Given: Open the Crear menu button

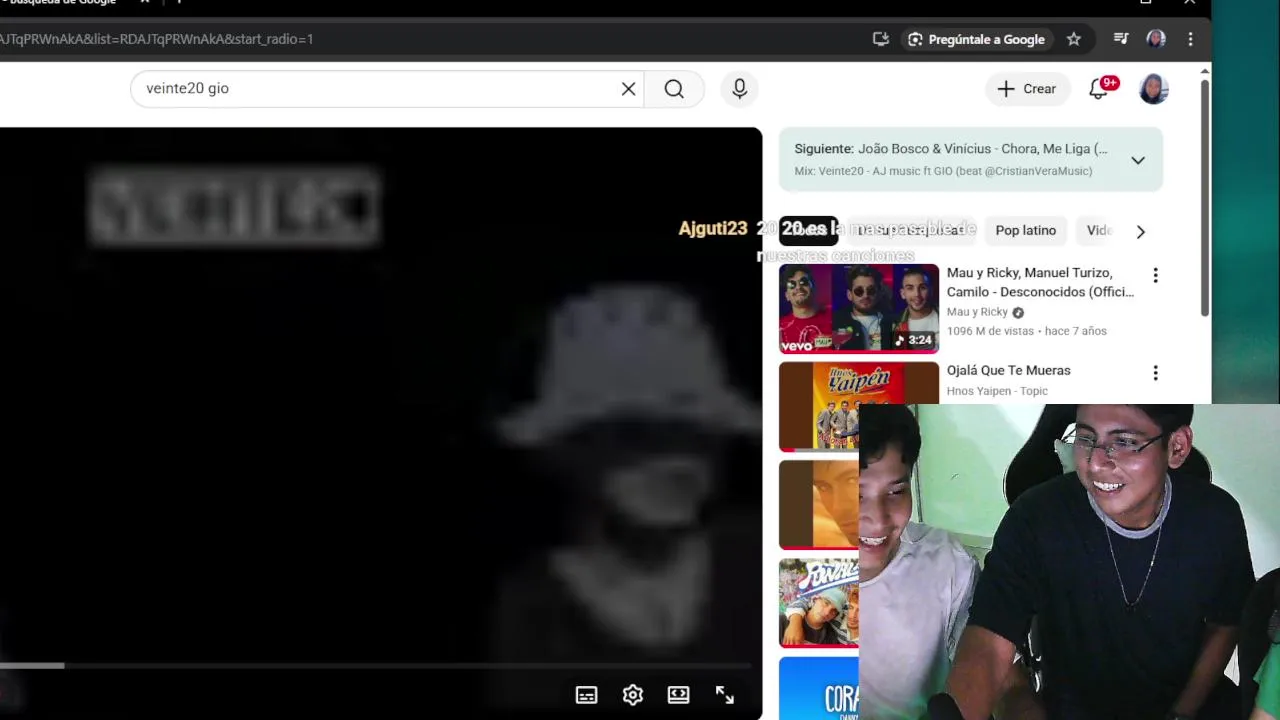Looking at the screenshot, I should click(x=1027, y=89).
